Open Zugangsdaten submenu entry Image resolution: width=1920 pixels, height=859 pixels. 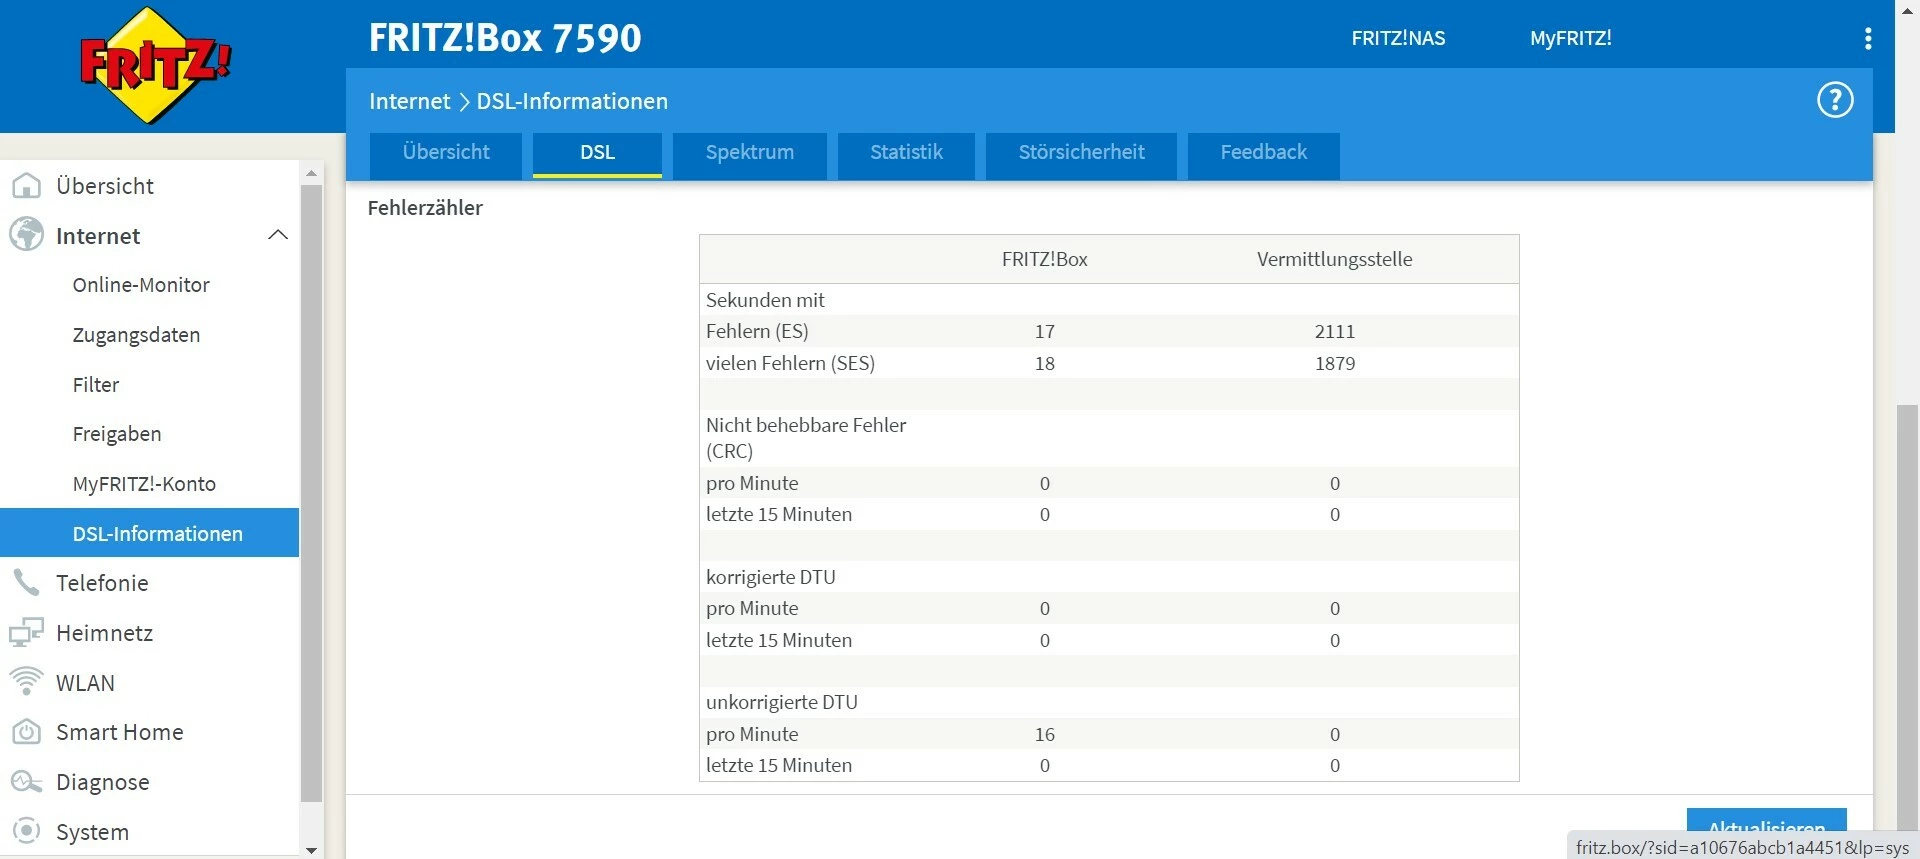coord(136,335)
